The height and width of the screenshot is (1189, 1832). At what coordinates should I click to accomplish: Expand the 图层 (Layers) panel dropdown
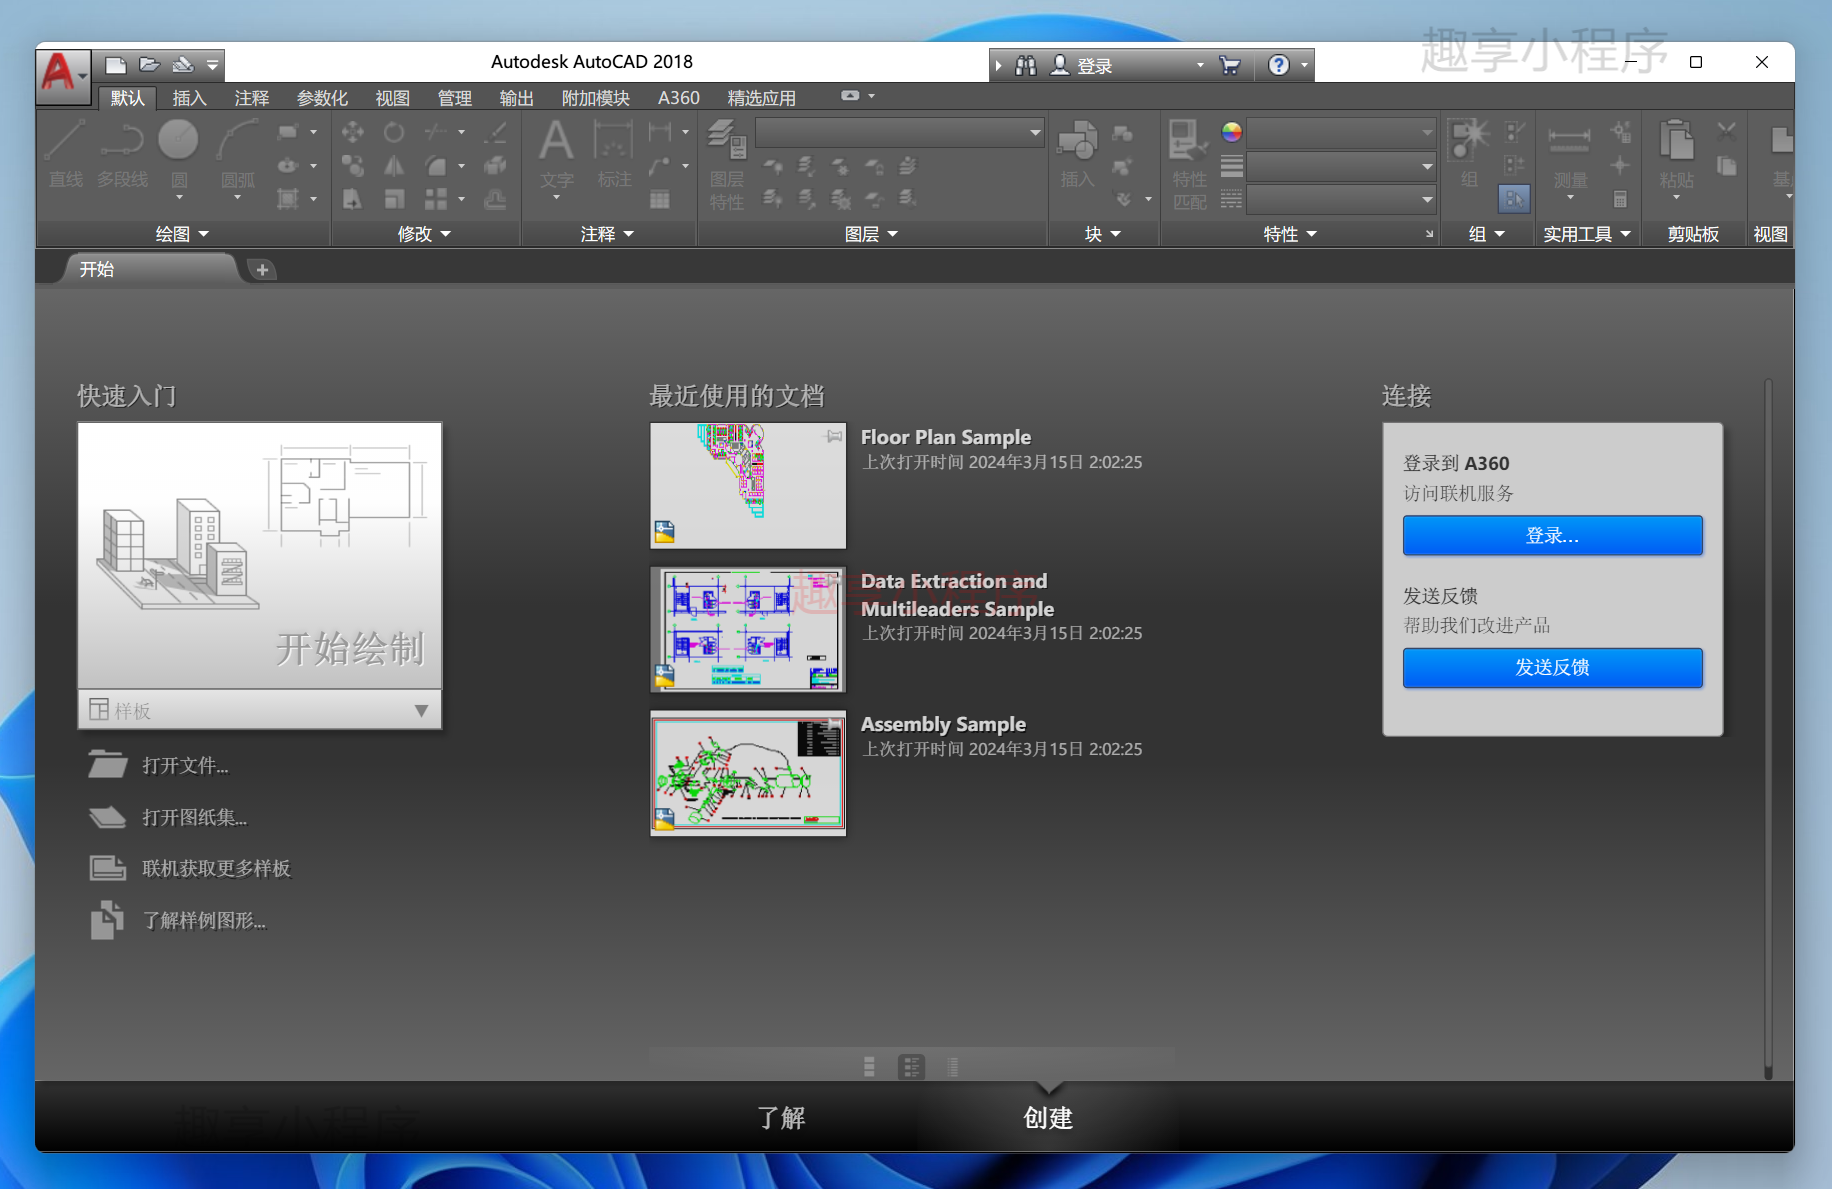(x=871, y=234)
